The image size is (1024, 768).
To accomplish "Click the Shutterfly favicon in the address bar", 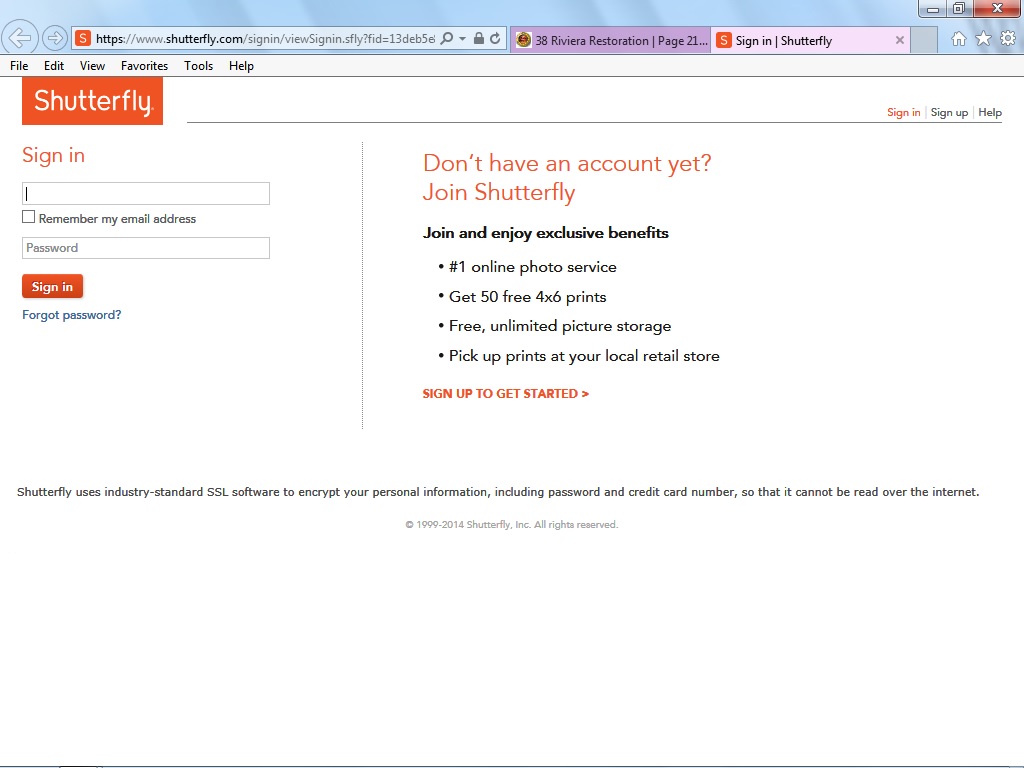I will [83, 39].
